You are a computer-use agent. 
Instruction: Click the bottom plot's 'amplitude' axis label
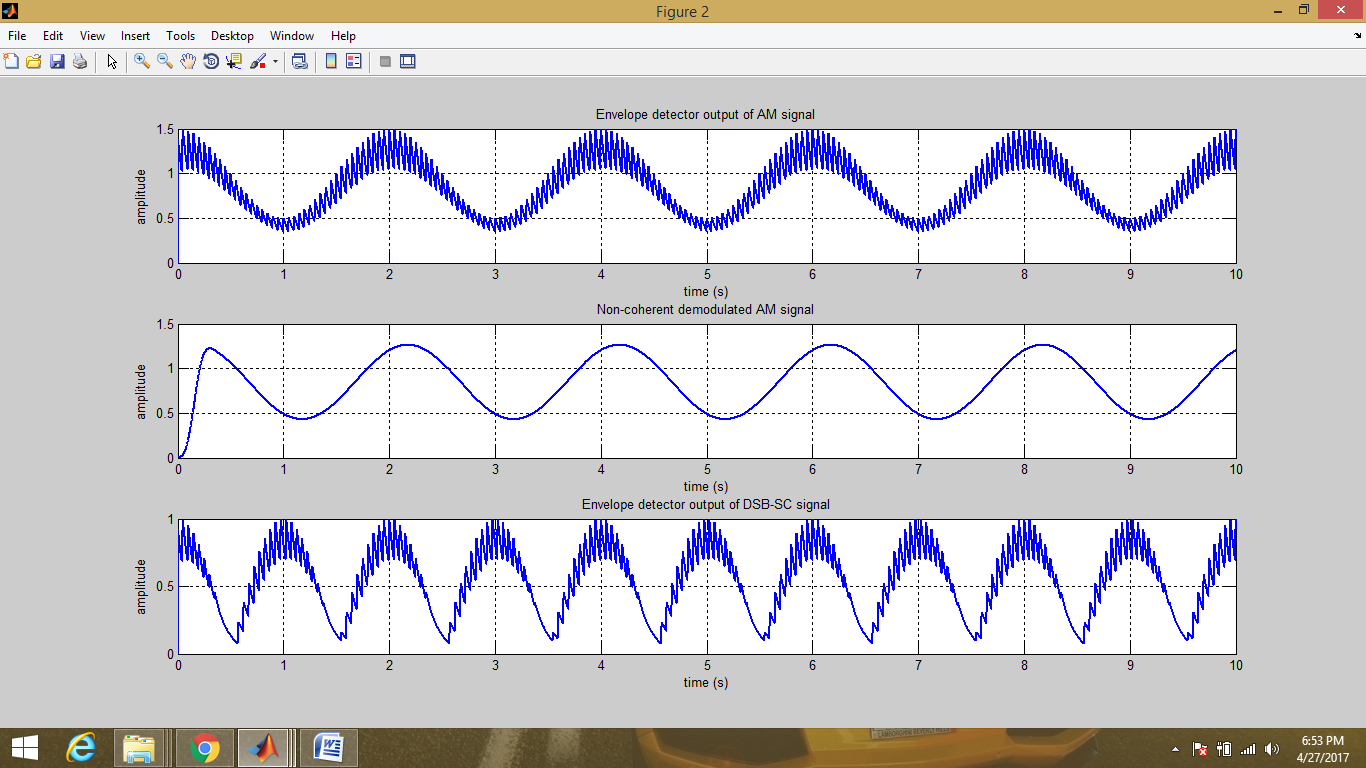[141, 587]
